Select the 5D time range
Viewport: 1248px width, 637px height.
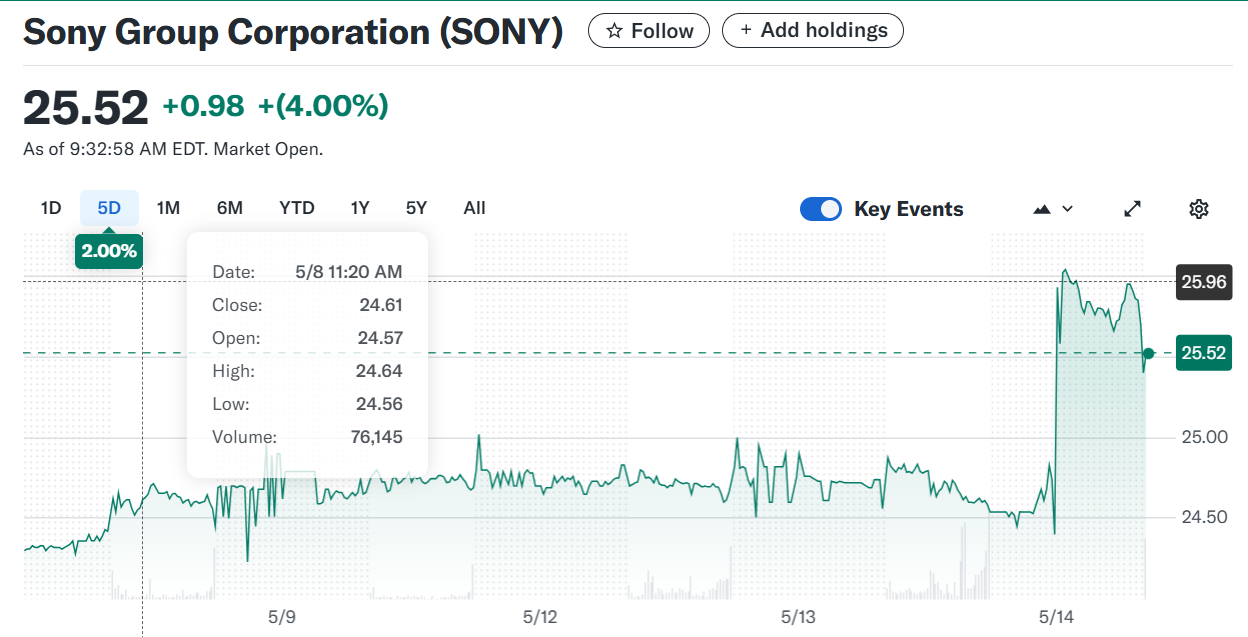point(109,208)
